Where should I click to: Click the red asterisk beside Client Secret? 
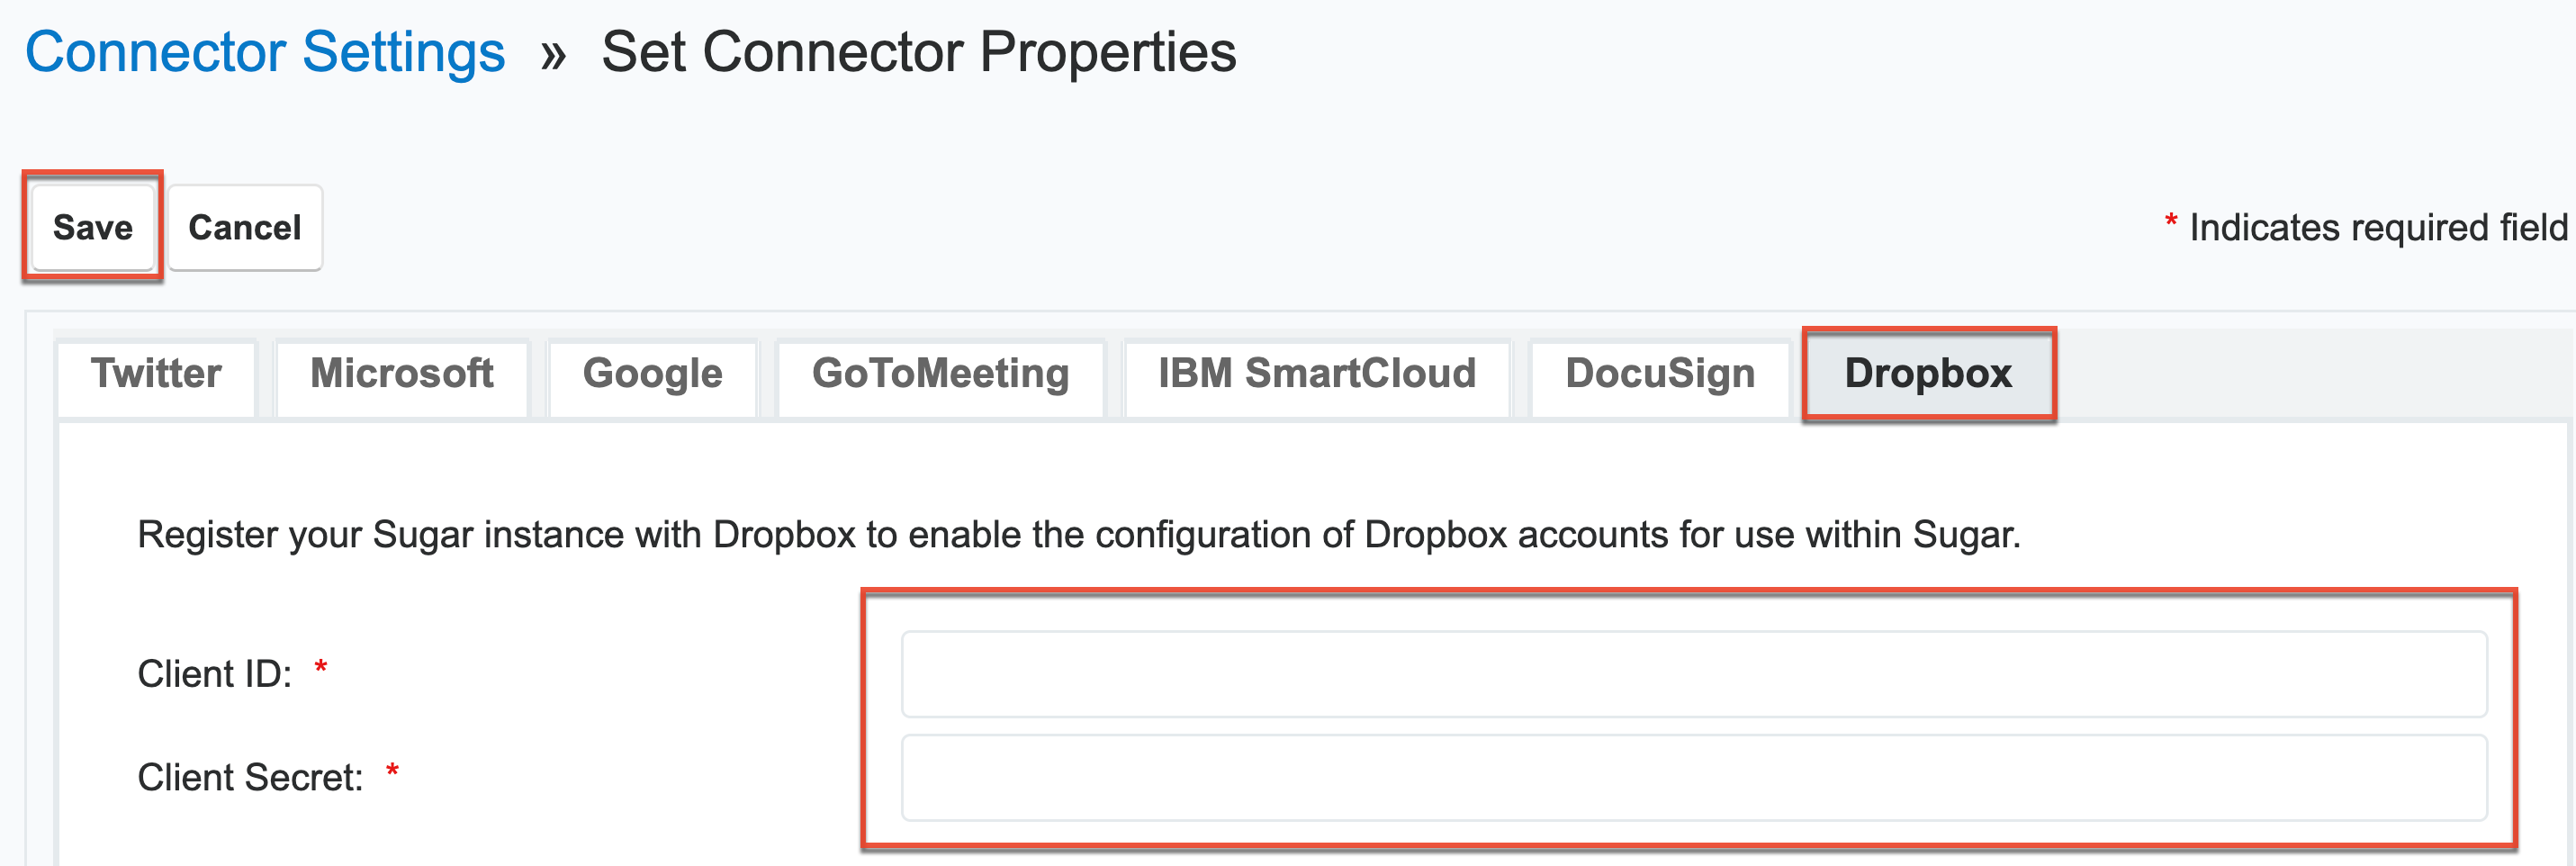[x=392, y=770]
